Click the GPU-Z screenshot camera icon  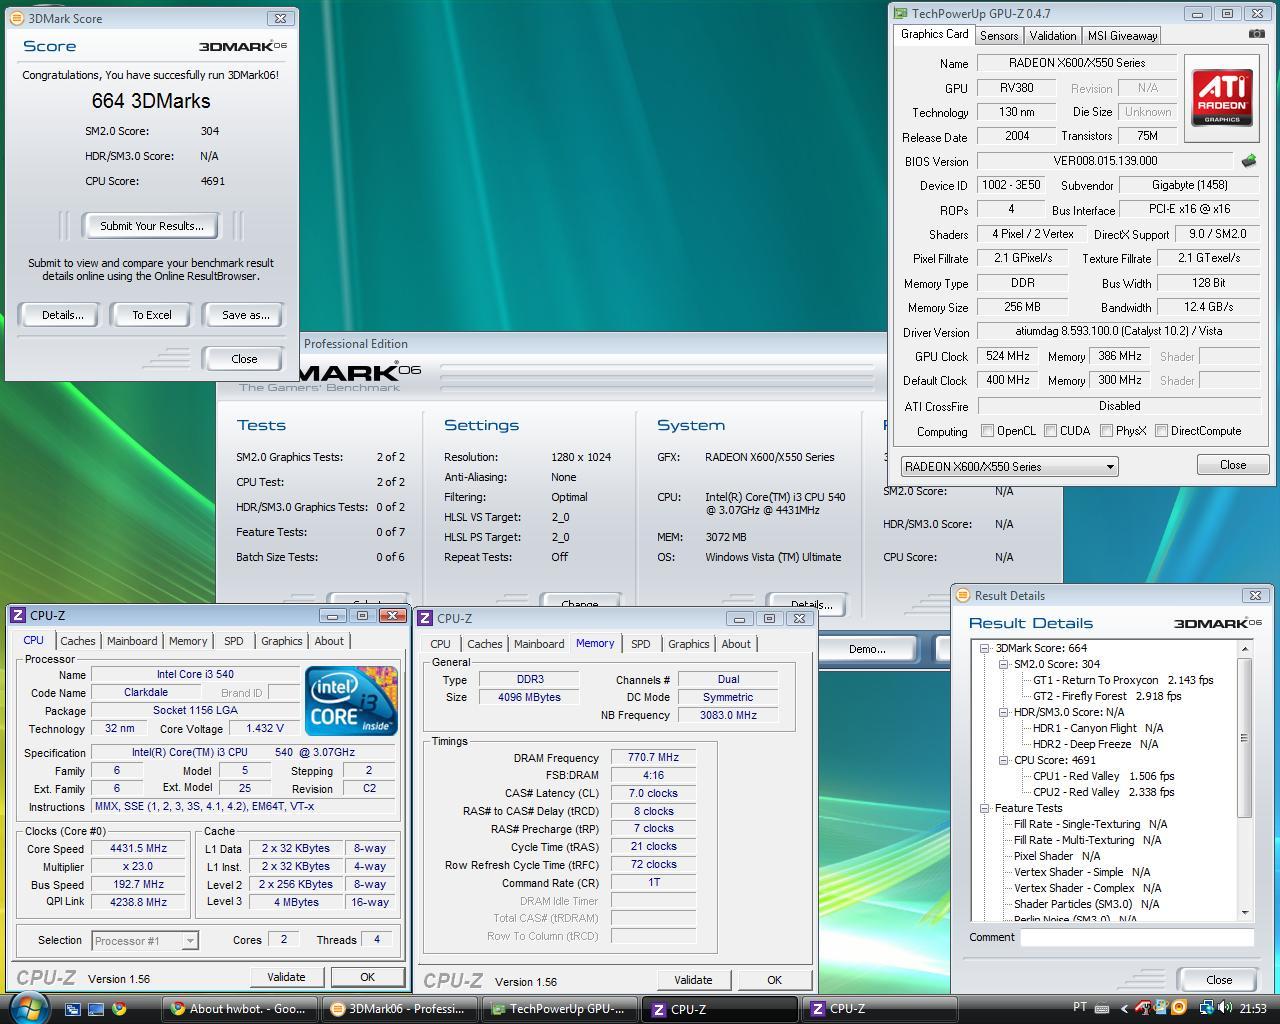tap(1256, 34)
